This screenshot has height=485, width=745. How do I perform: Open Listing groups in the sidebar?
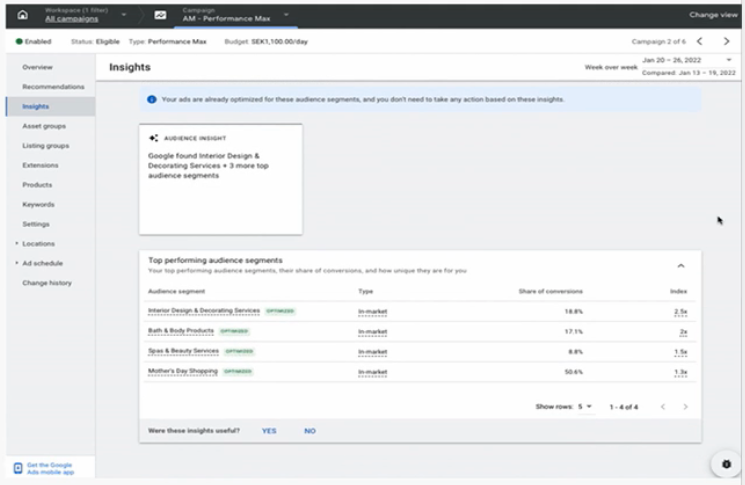(46, 145)
